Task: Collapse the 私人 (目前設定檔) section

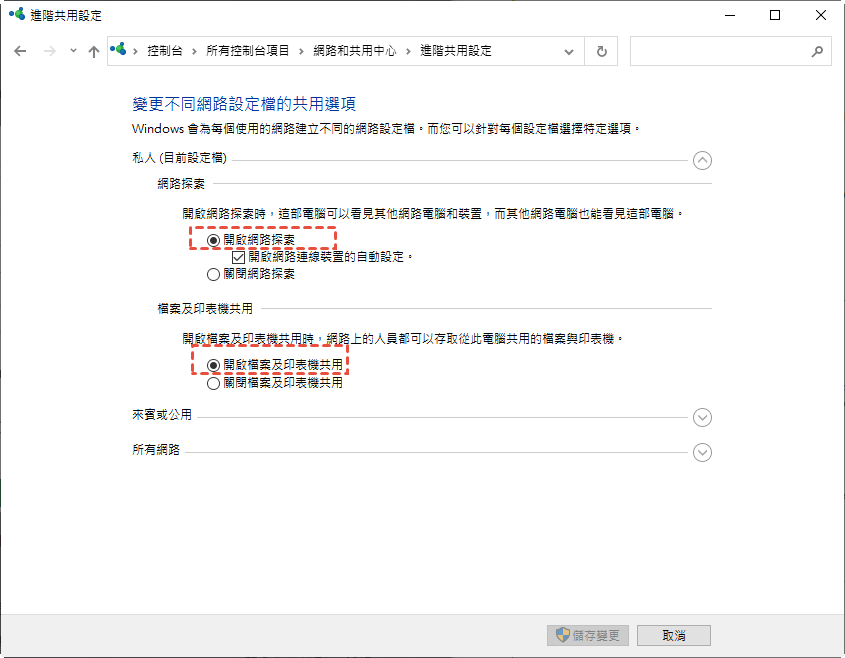Action: coord(702,161)
